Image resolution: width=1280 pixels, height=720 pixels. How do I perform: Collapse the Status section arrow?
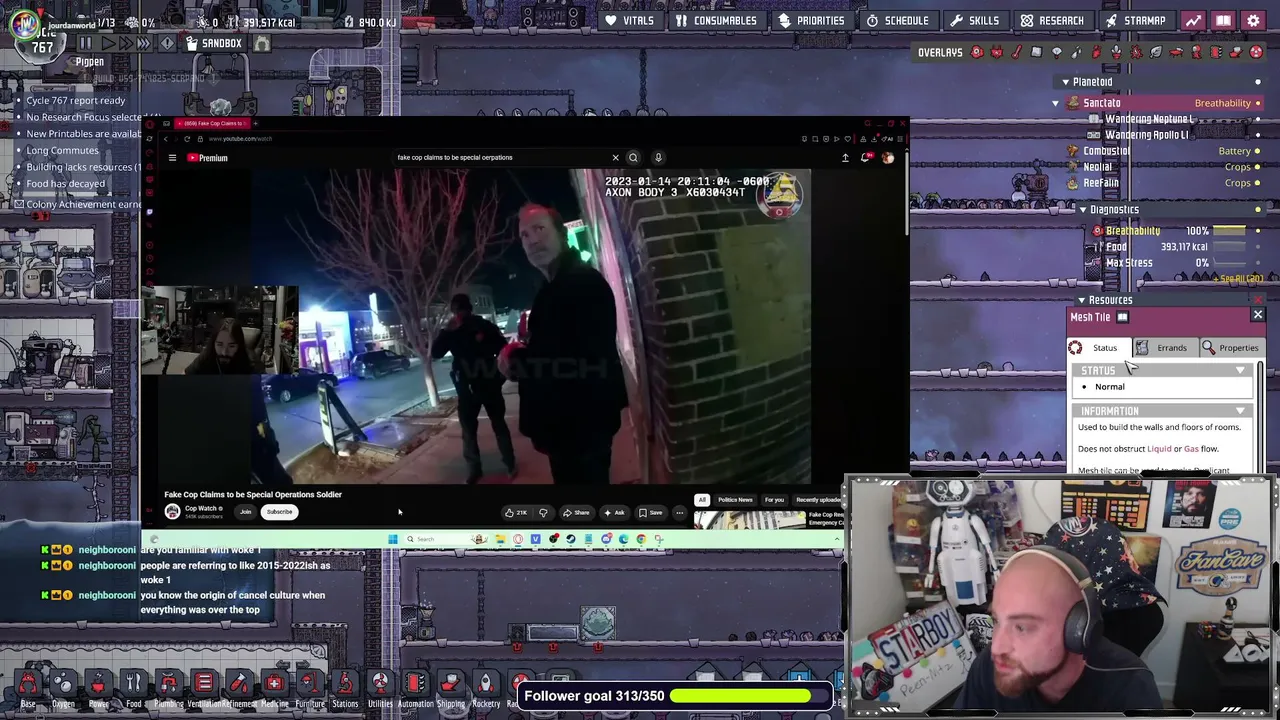click(x=1240, y=371)
